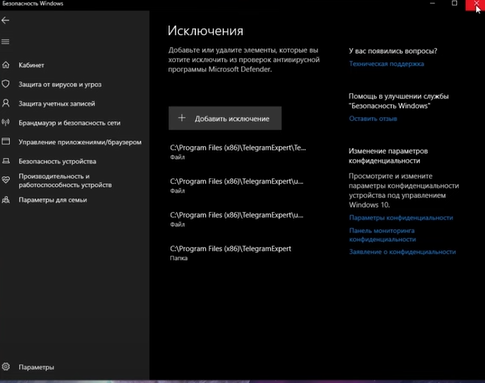The width and height of the screenshot is (485, 383).
Task: Click the Исключения page heading
Action: tap(205, 31)
